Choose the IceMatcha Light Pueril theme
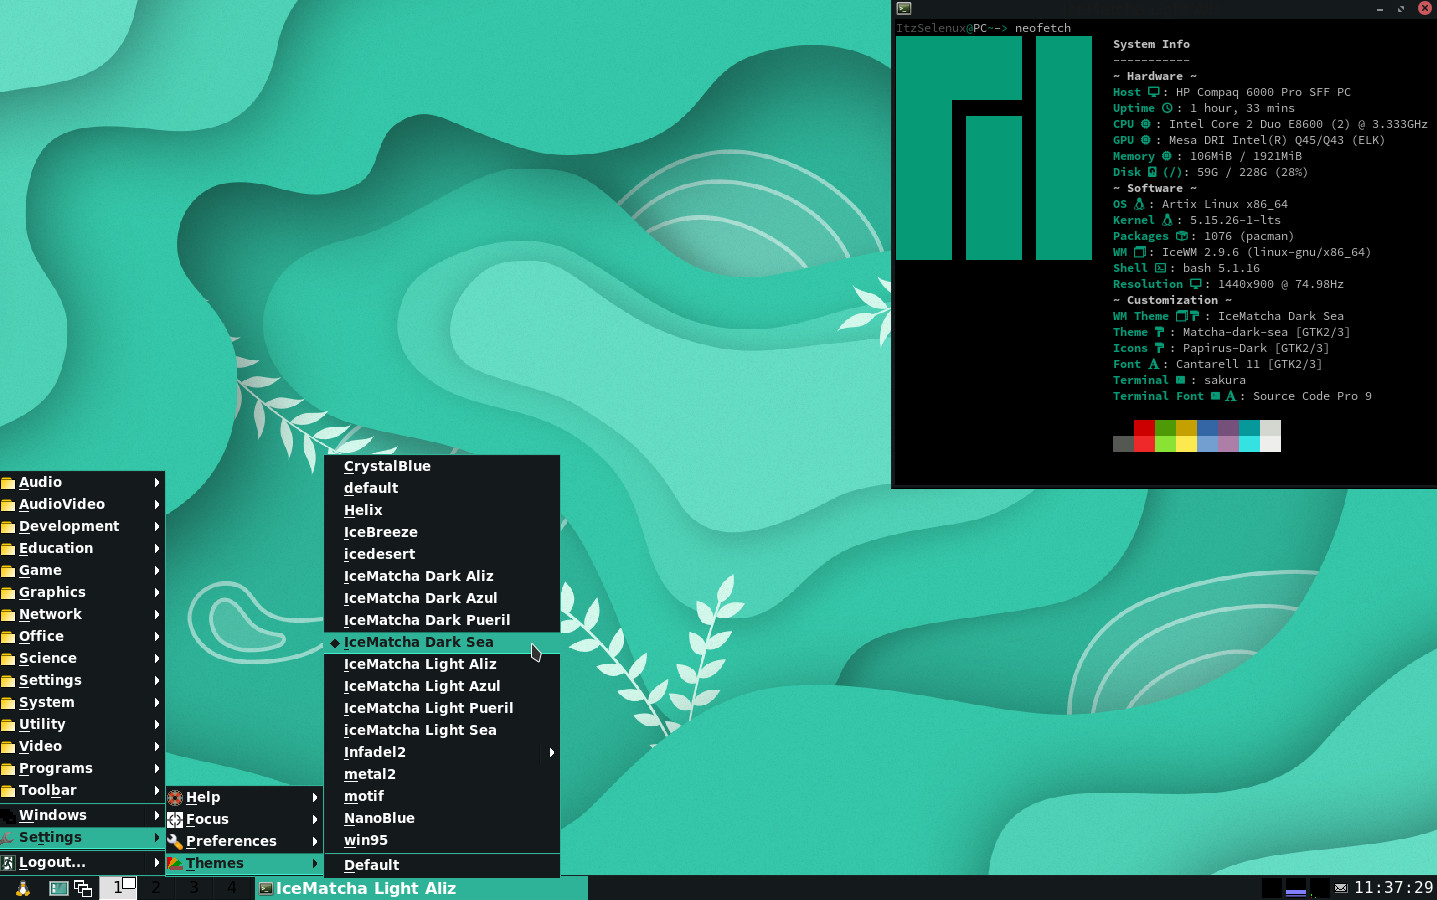Viewport: 1437px width, 900px height. 442,708
